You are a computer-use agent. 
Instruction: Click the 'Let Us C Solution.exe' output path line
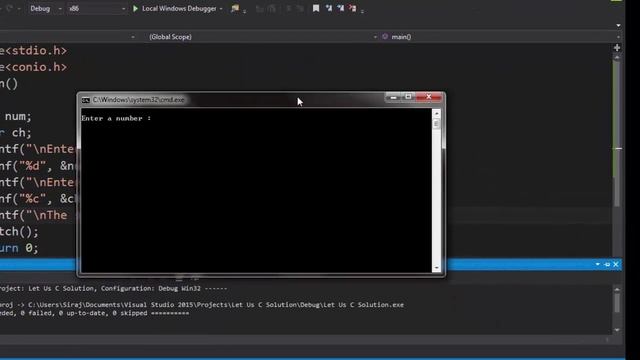point(202,305)
